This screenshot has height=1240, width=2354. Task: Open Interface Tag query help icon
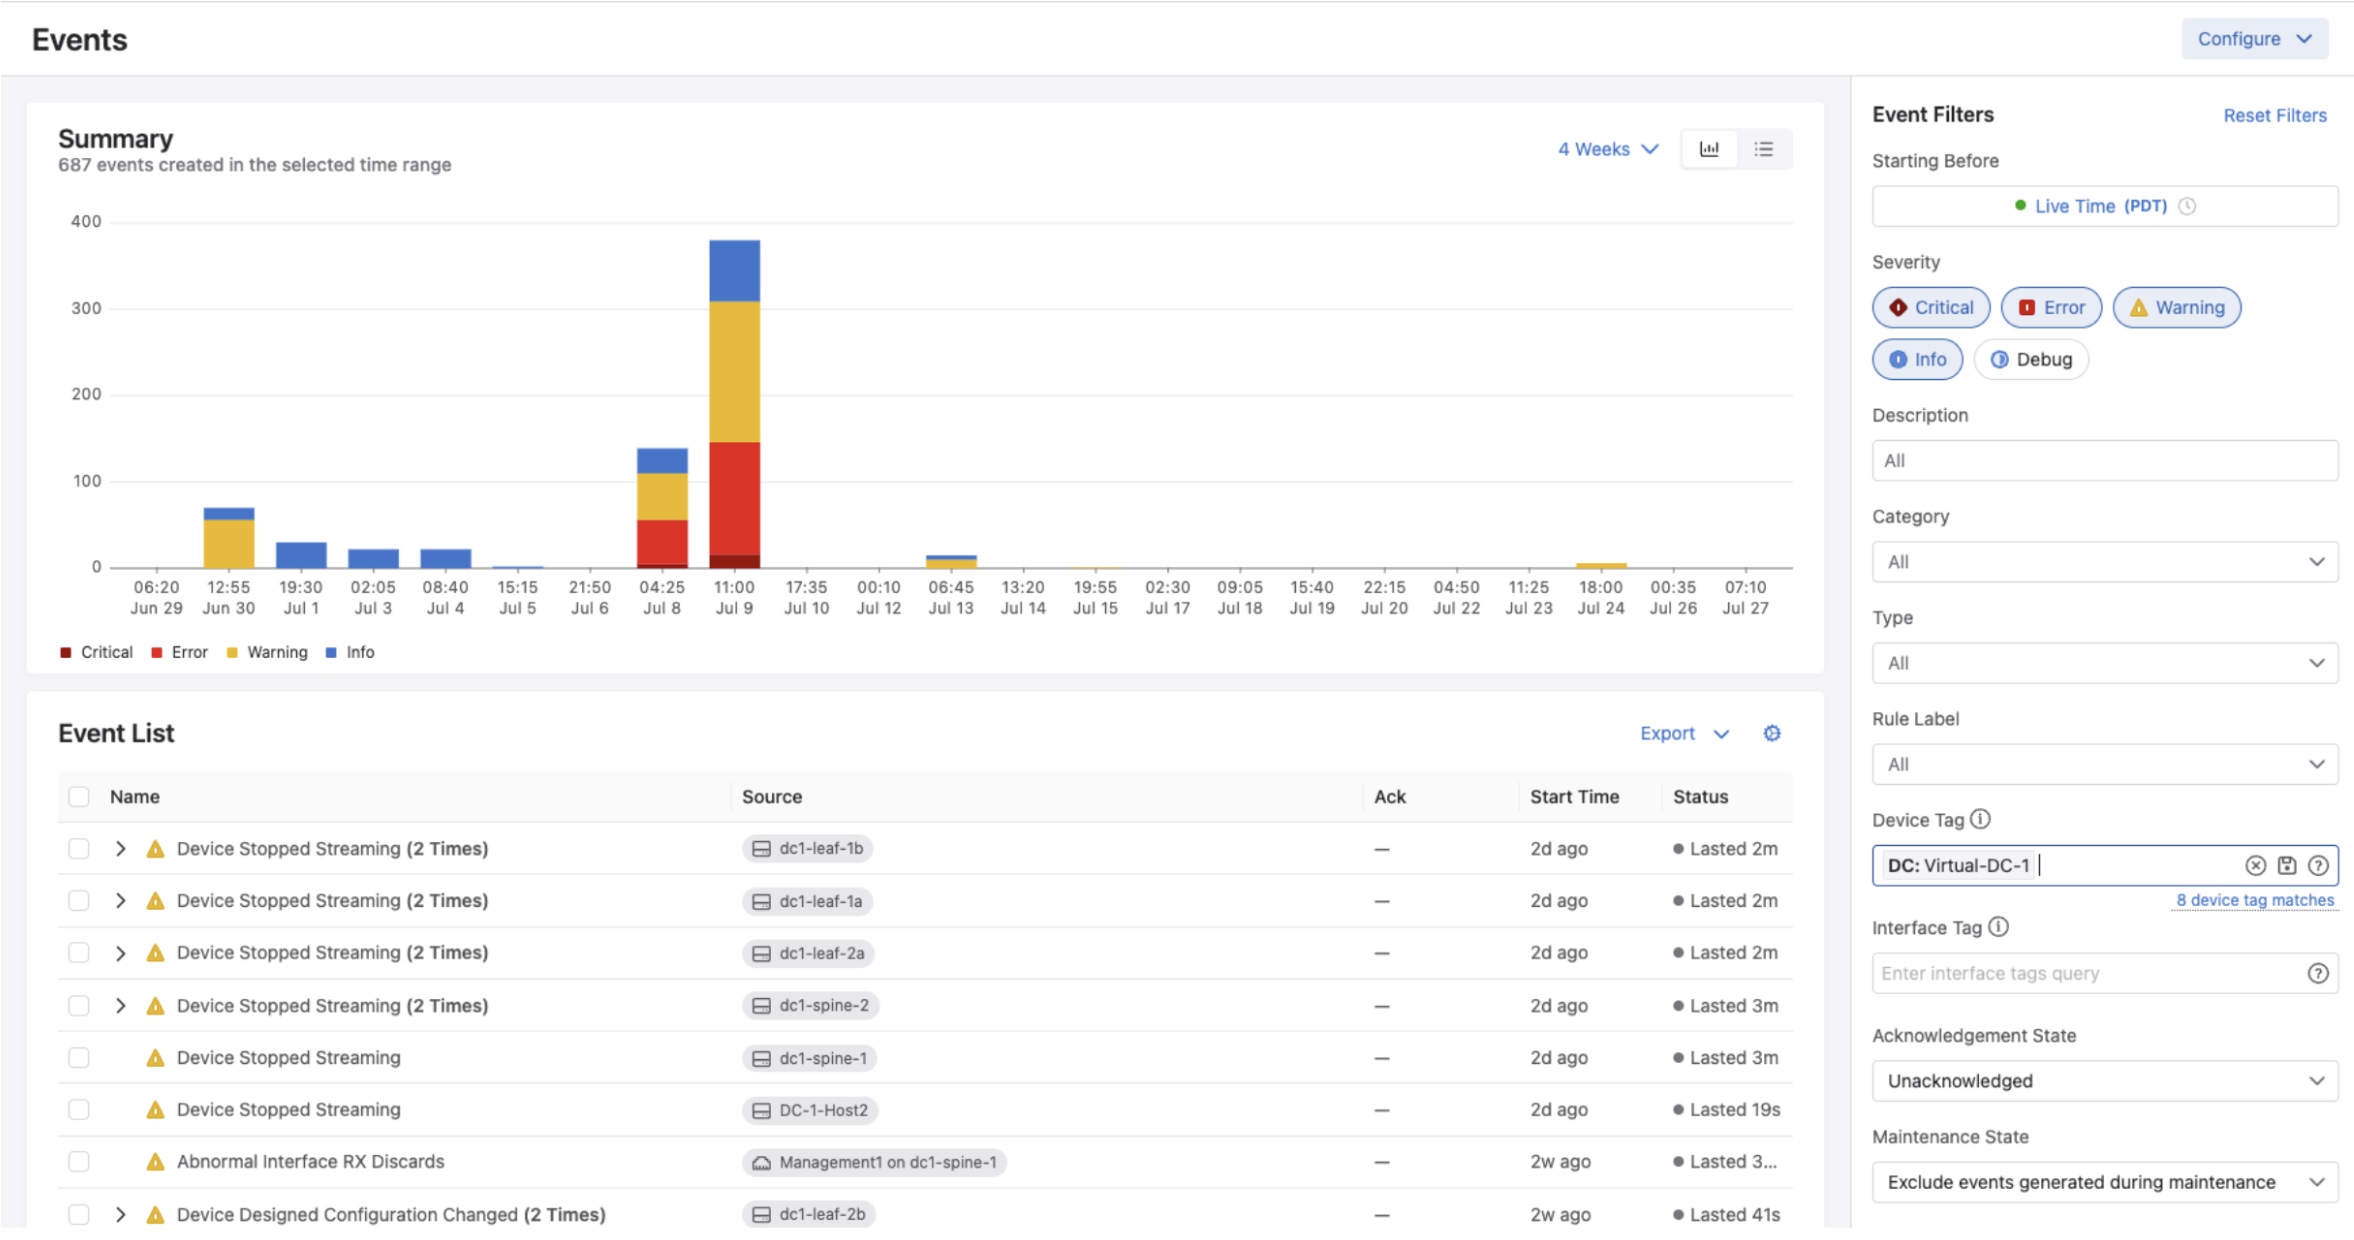tap(2318, 973)
